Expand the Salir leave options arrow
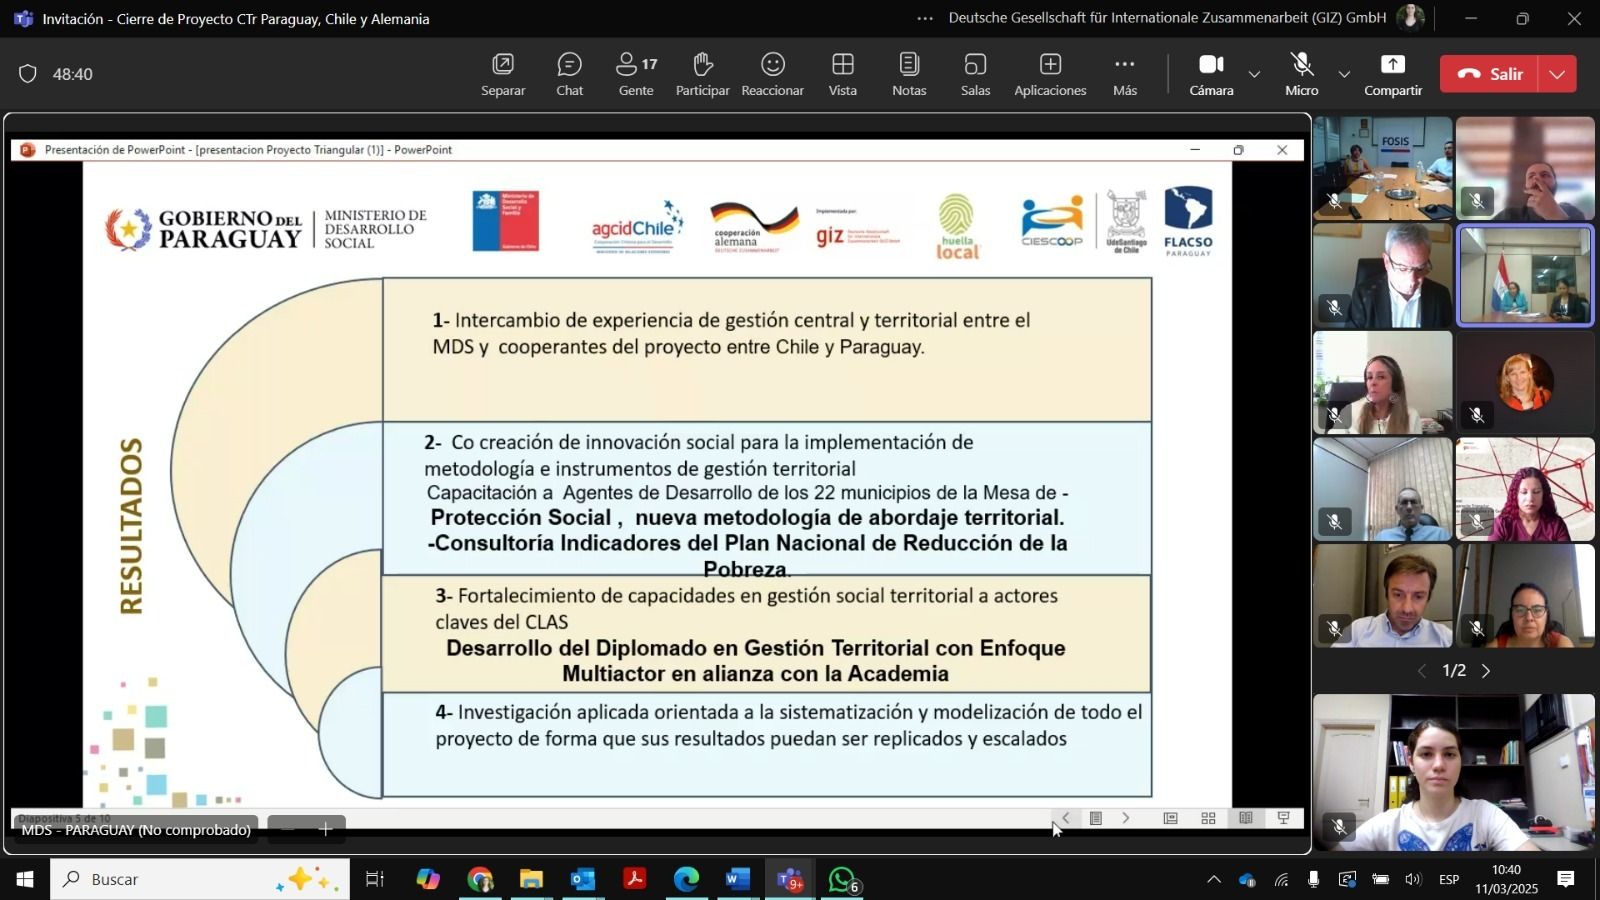Screen dimensions: 1600x900 pyautogui.click(x=1558, y=74)
